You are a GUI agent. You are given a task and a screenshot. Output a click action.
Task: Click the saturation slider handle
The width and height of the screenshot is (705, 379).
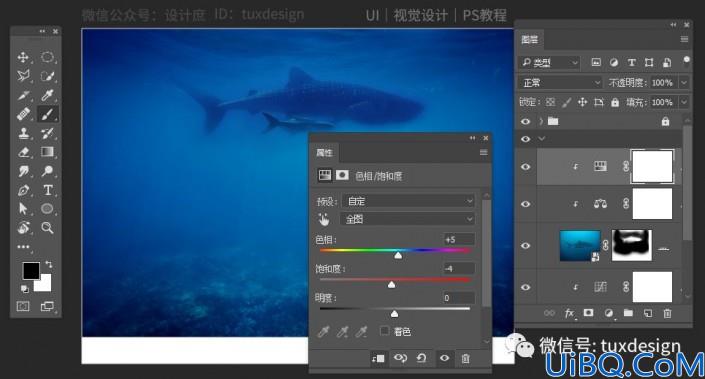(392, 285)
